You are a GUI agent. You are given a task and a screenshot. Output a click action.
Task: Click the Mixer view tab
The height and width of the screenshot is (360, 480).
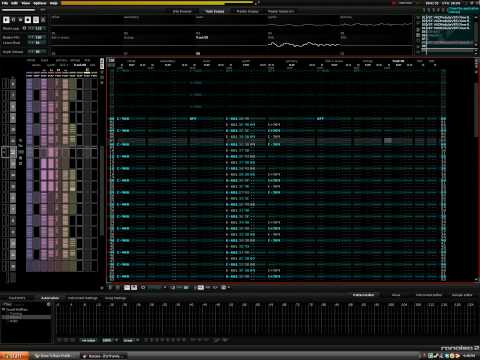click(396, 295)
